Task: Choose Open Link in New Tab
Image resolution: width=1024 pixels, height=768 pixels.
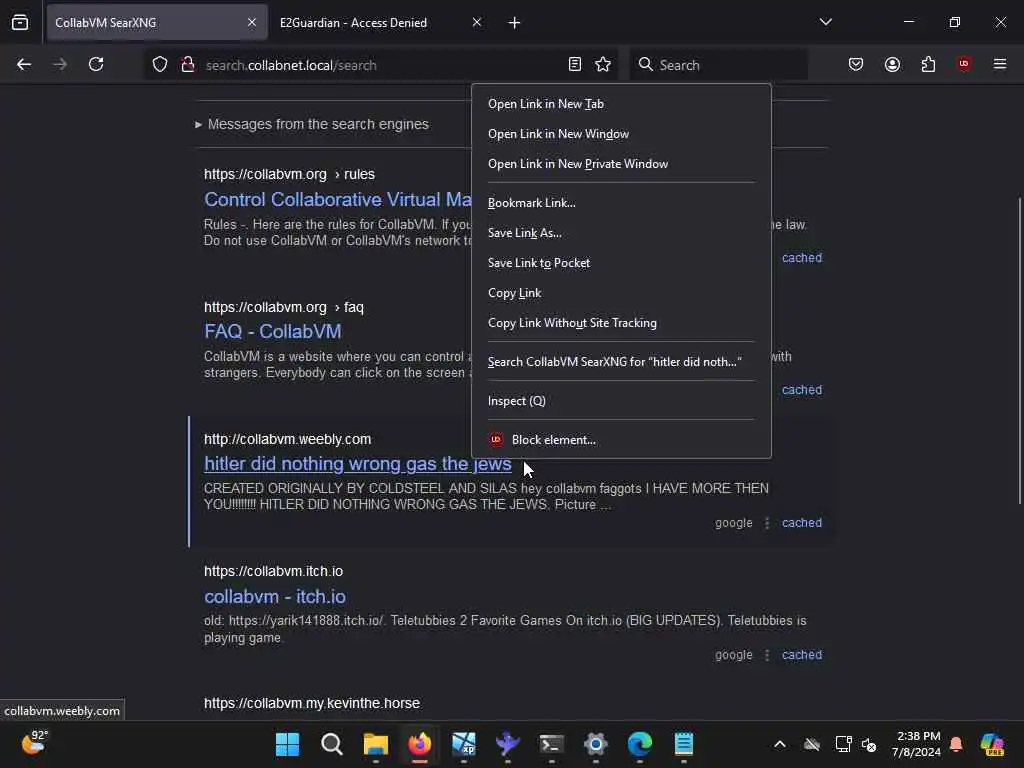Action: (621, 104)
